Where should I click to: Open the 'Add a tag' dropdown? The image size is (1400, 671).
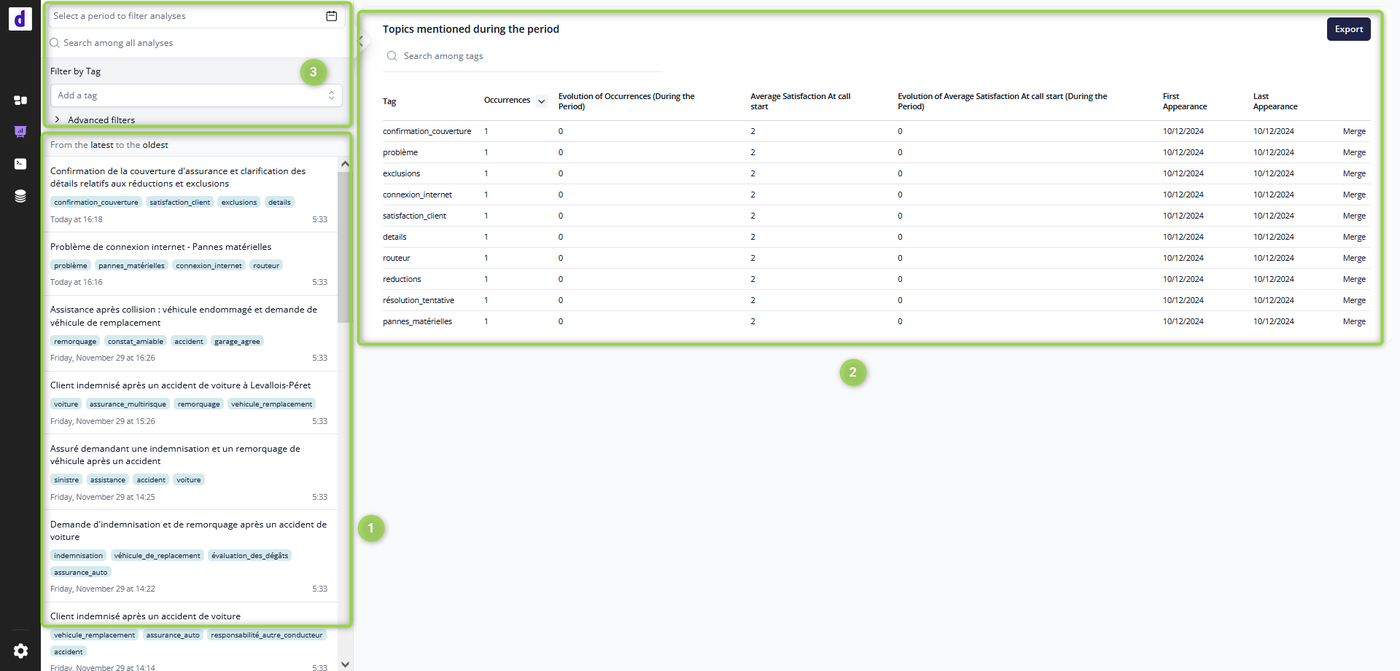196,95
